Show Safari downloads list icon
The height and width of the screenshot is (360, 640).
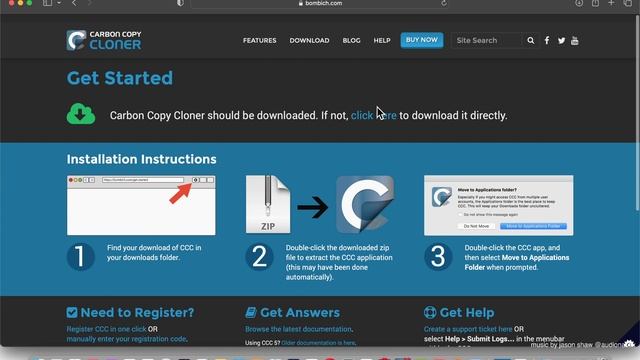pos(579,3)
